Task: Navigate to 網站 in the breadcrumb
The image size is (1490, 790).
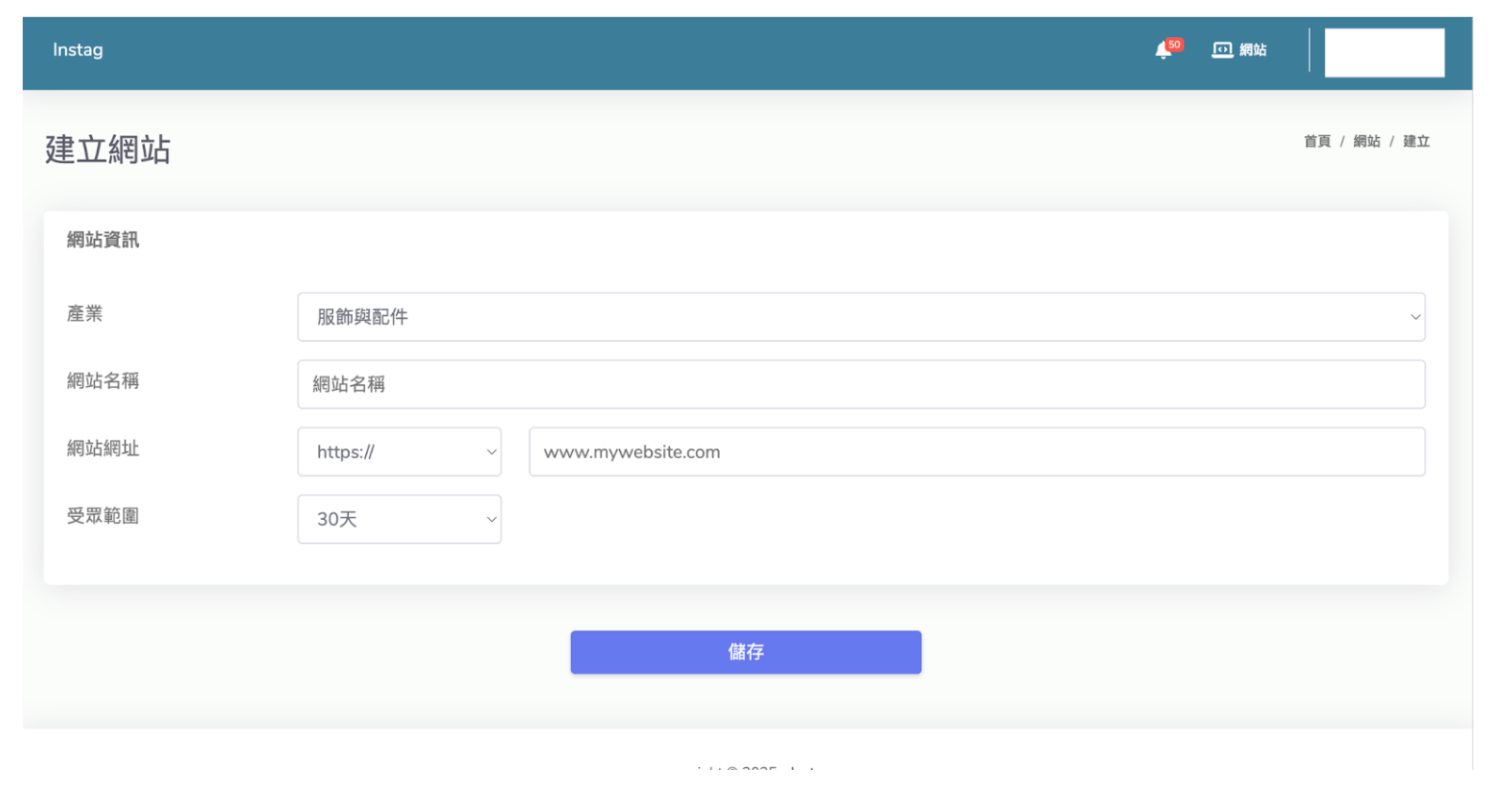Action: 1367,142
